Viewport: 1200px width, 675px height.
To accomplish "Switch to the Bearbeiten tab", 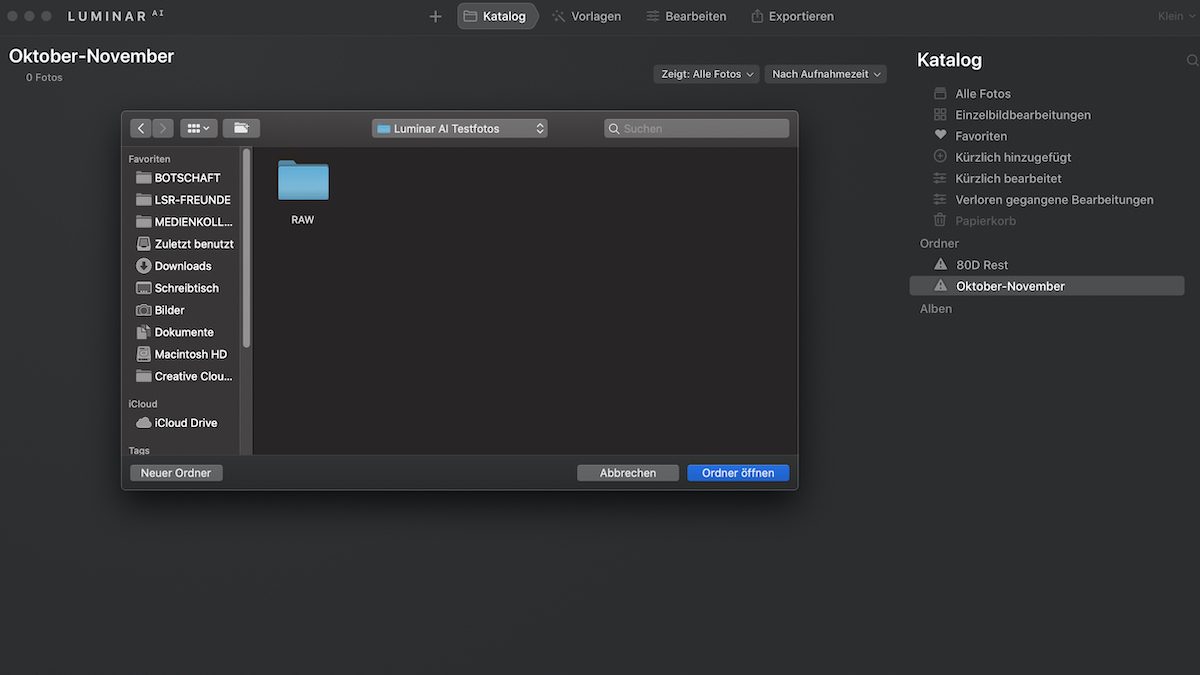I will pos(686,16).
